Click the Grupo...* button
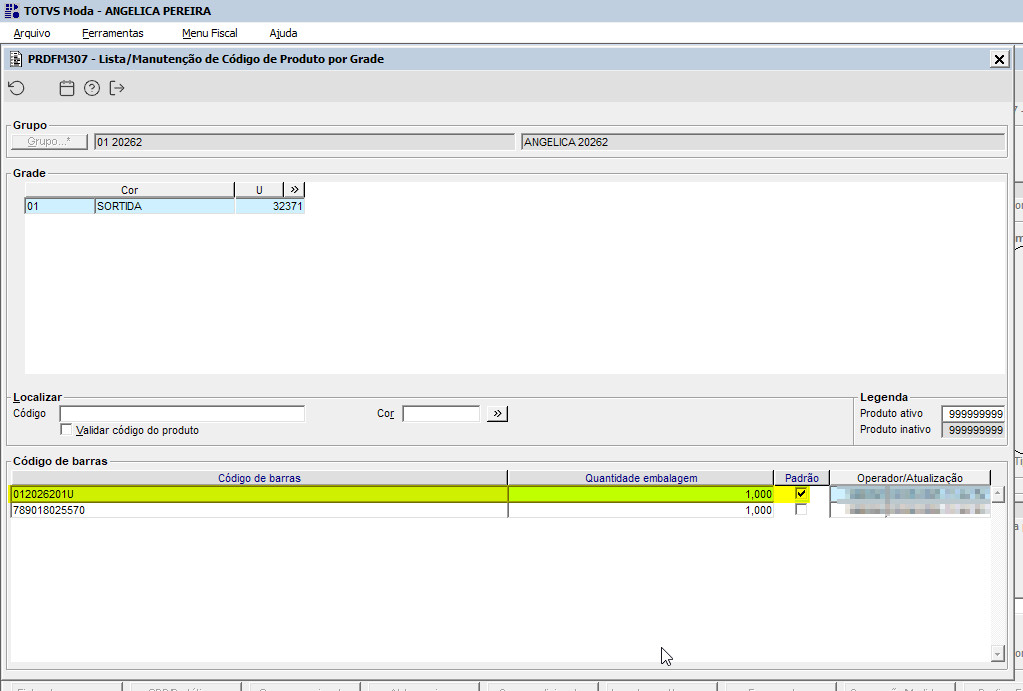 click(50, 142)
